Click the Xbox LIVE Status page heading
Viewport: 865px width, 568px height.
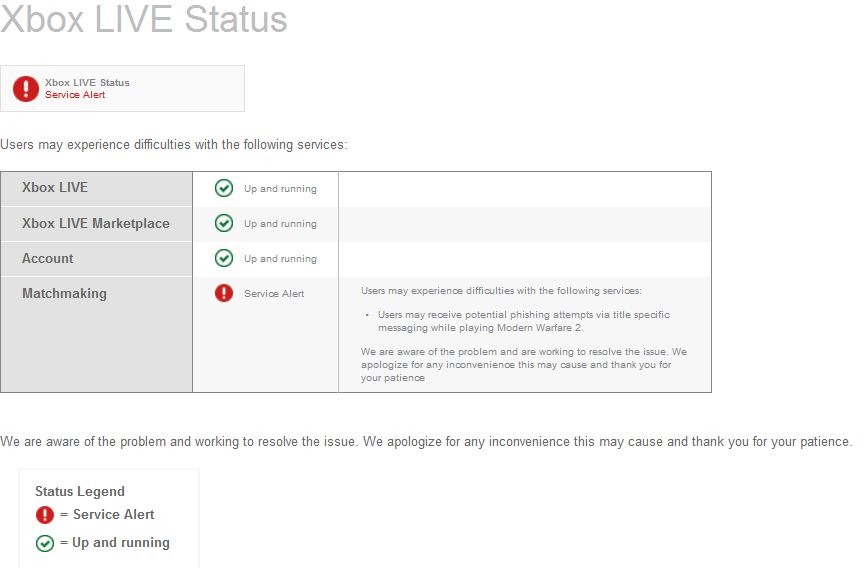(x=144, y=20)
